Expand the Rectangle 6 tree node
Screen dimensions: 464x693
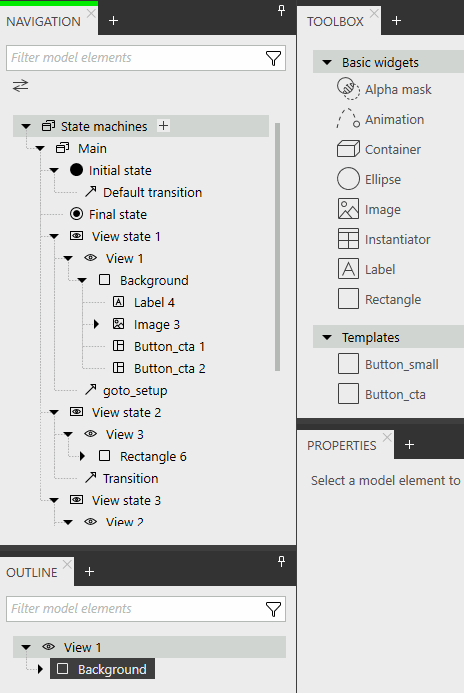pos(82,456)
